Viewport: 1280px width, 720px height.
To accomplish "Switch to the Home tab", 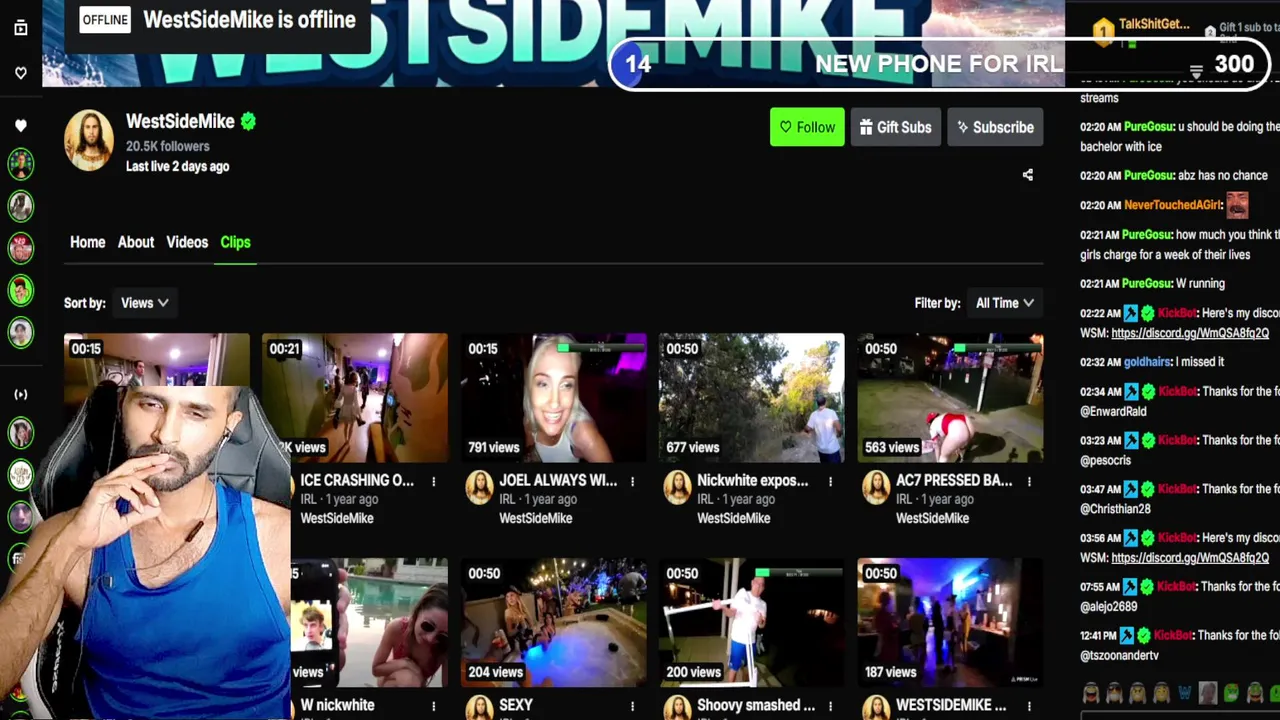I will click(x=87, y=242).
